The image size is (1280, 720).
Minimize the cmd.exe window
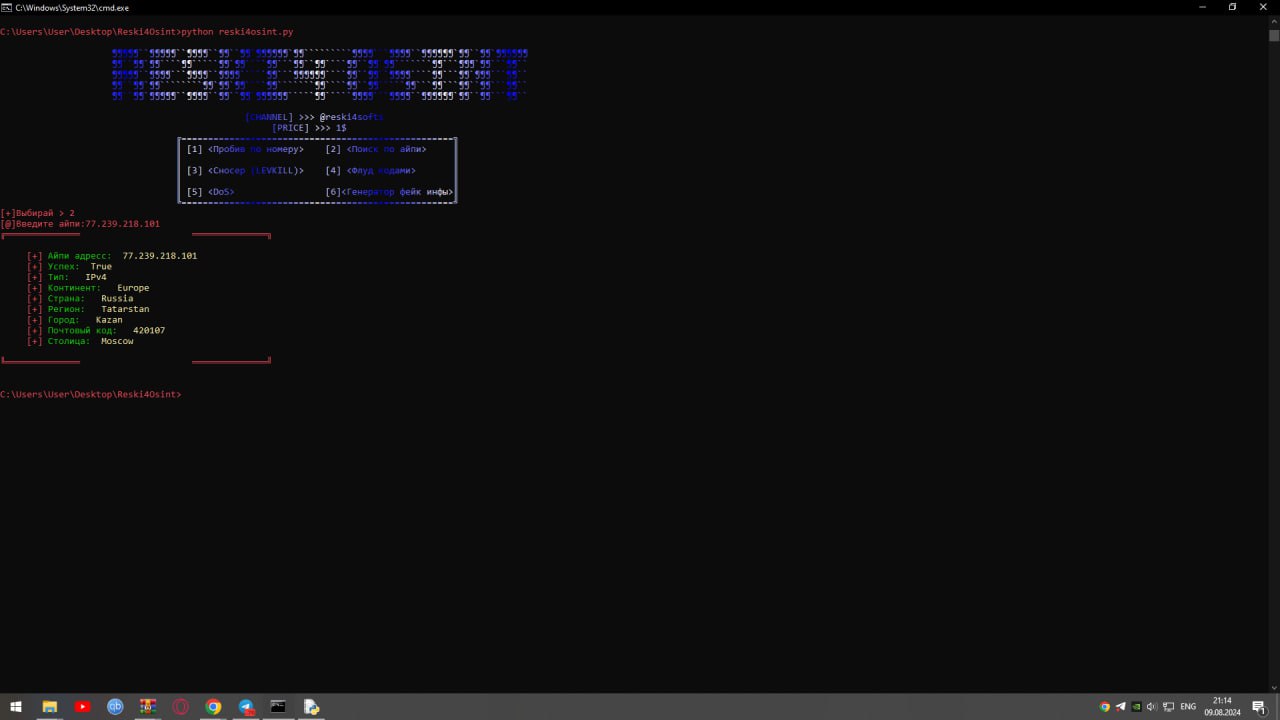1202,7
